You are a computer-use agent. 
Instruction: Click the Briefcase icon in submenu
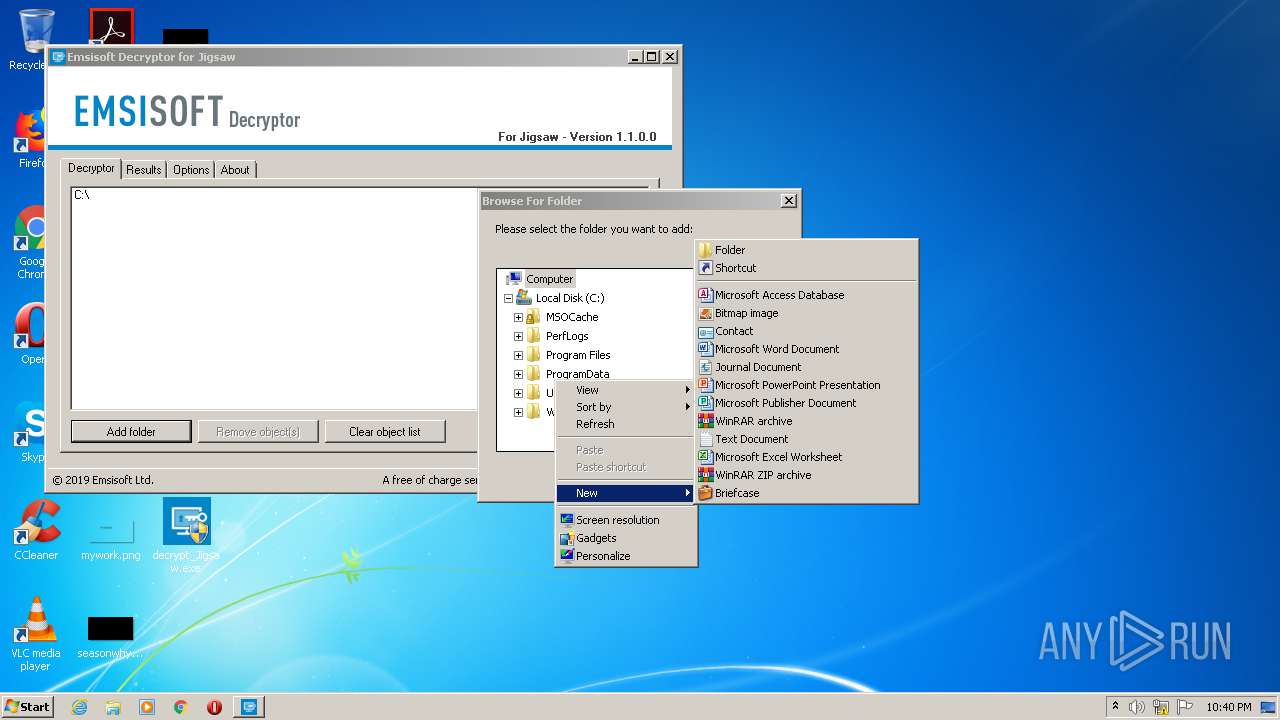coord(705,493)
